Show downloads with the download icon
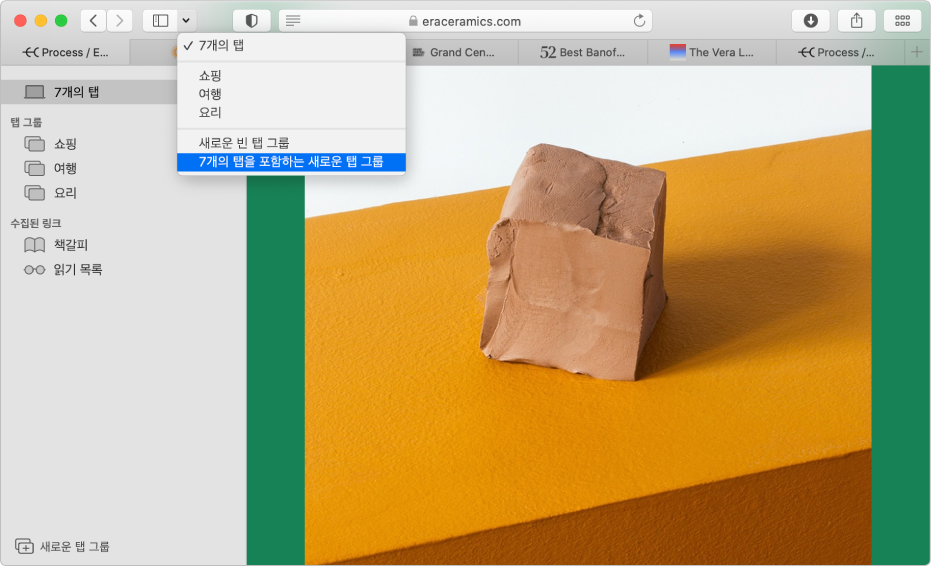 tap(811, 20)
